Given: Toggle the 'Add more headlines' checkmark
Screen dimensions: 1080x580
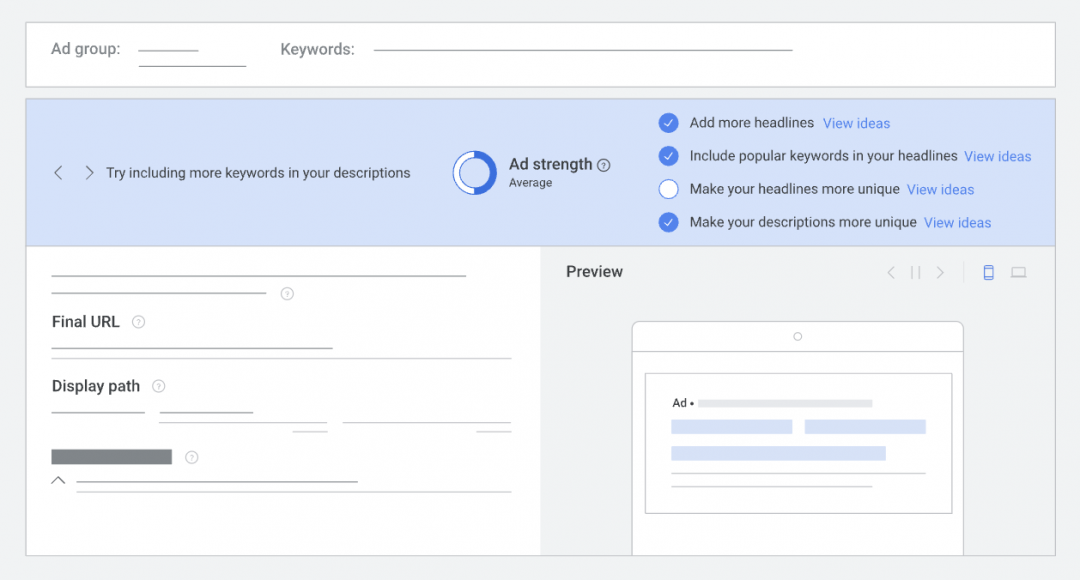Looking at the screenshot, I should coord(669,123).
